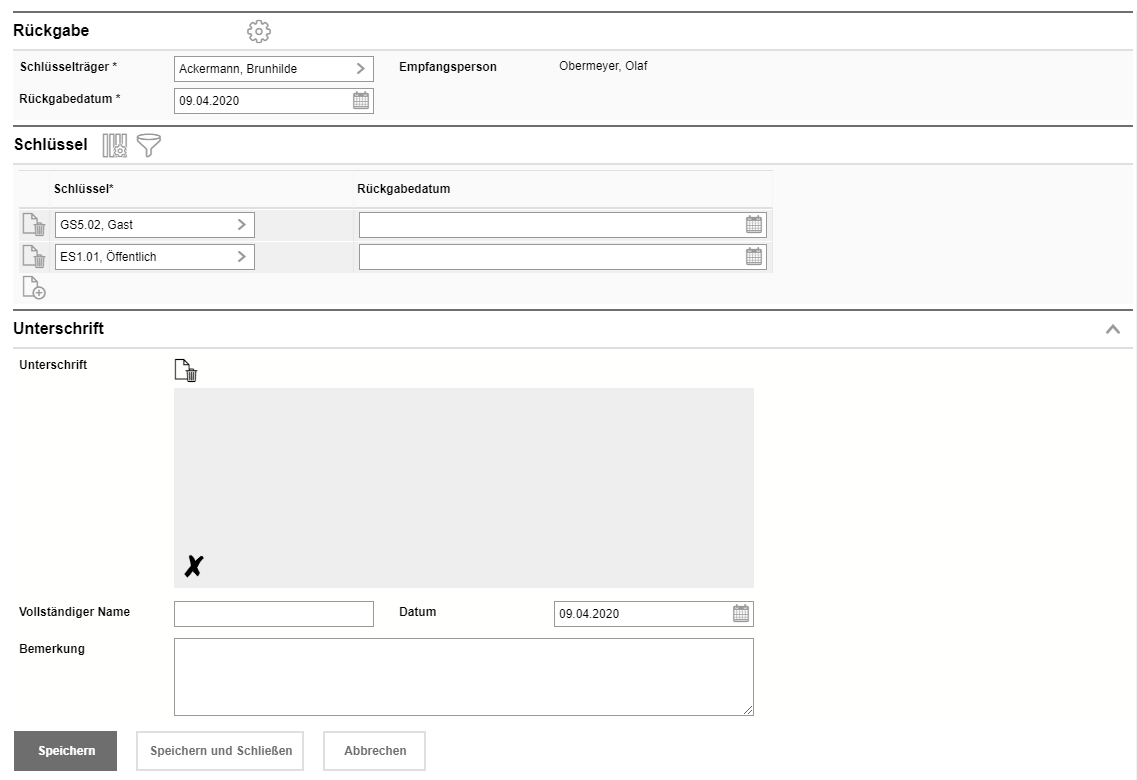The image size is (1137, 780).
Task: Open the calendar for the top Rückgabedatum field
Action: 361,100
